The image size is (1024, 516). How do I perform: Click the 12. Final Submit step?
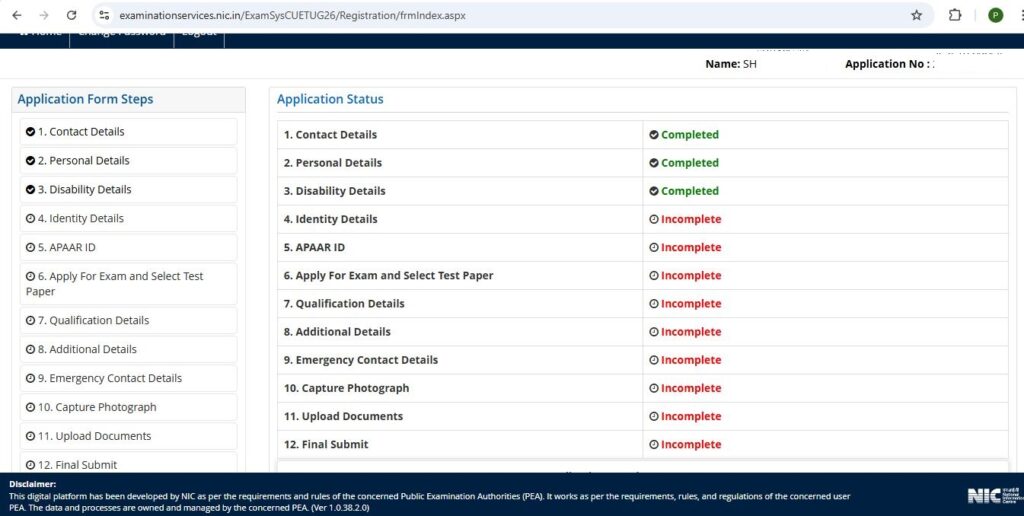tap(128, 464)
